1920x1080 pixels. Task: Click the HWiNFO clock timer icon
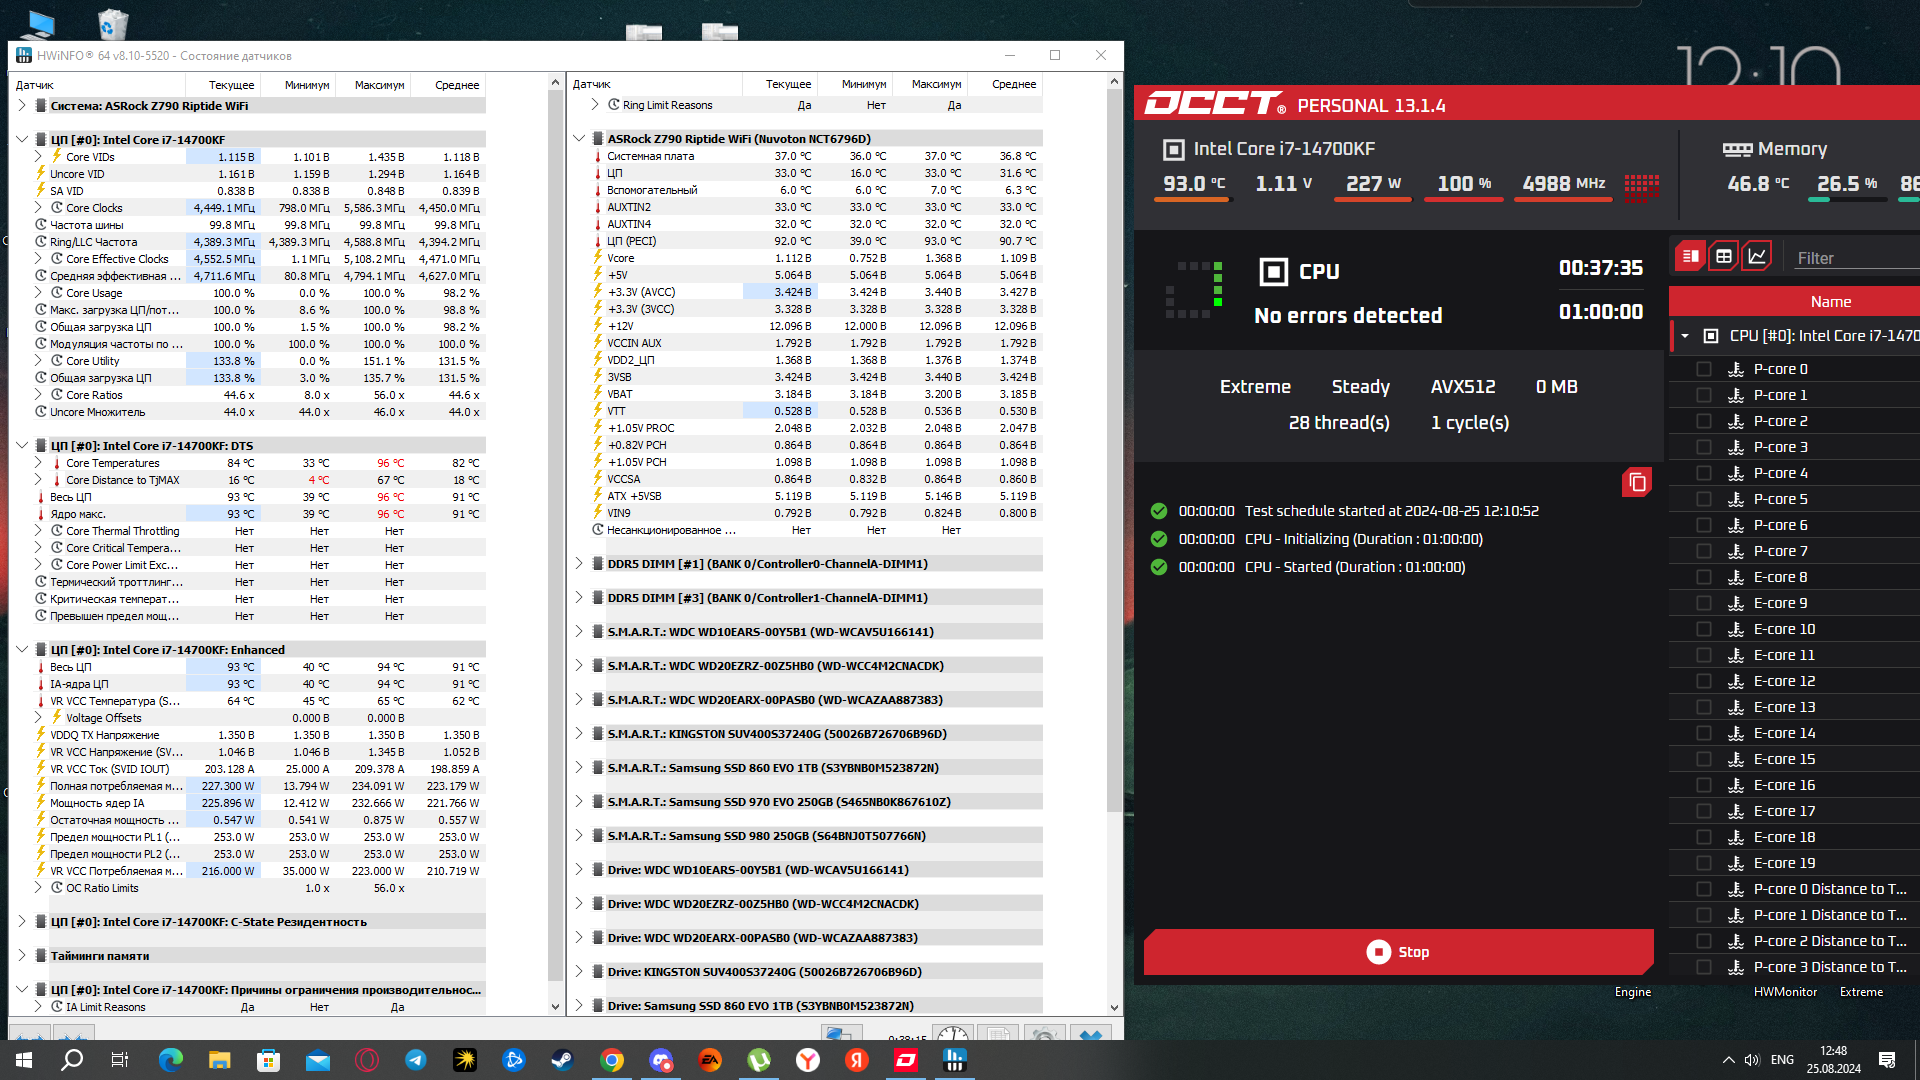point(952,1036)
